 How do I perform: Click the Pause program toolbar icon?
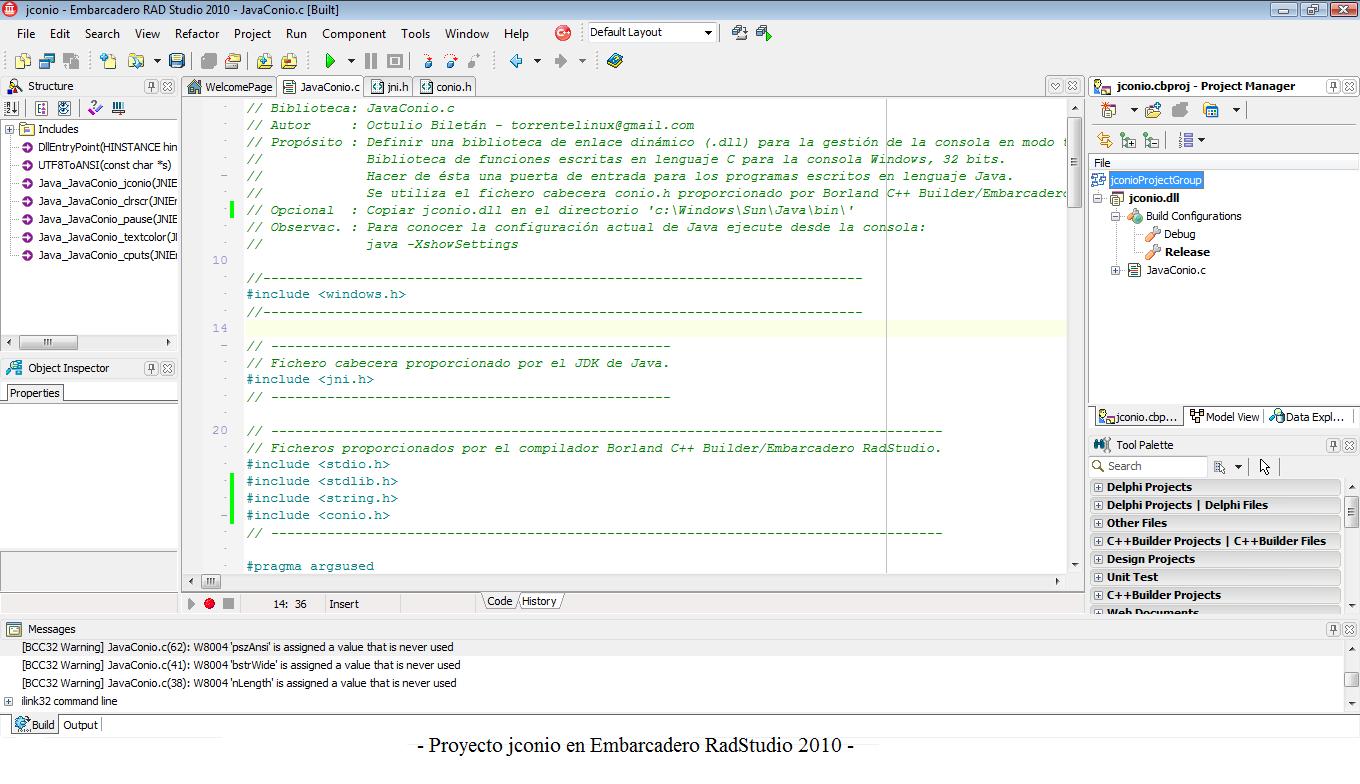pos(371,61)
